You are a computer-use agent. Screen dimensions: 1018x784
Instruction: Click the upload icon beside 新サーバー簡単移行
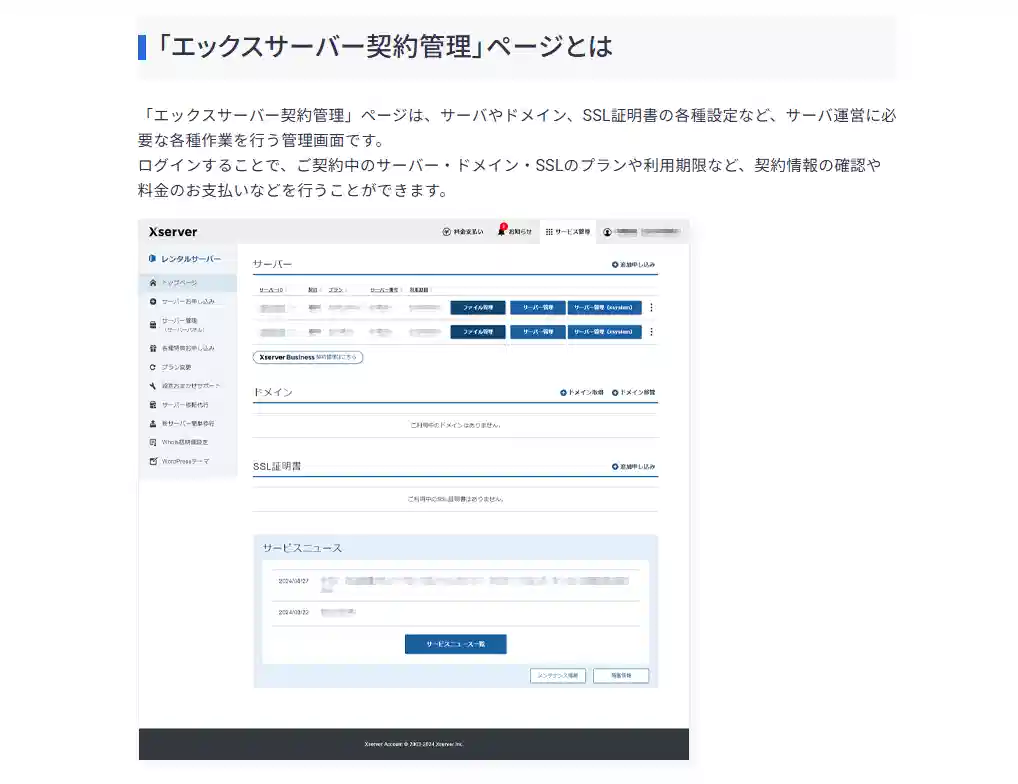[153, 424]
